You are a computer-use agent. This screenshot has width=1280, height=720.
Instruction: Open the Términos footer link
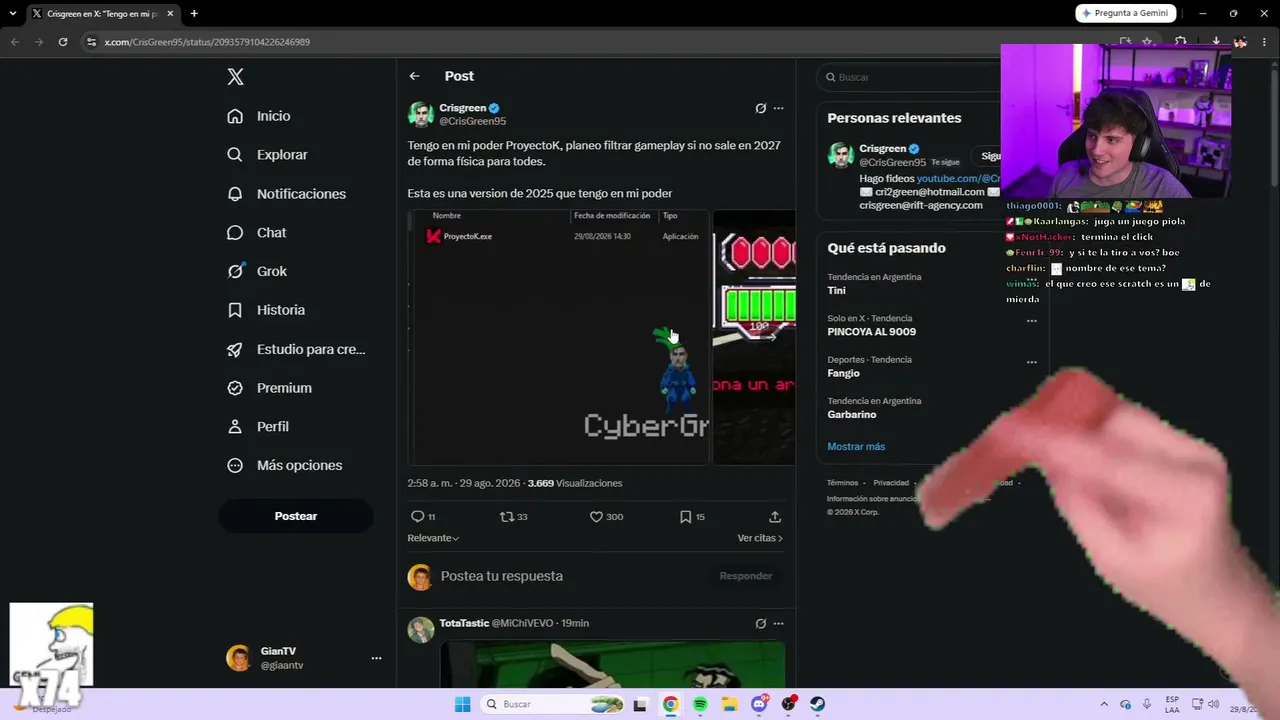pyautogui.click(x=842, y=483)
